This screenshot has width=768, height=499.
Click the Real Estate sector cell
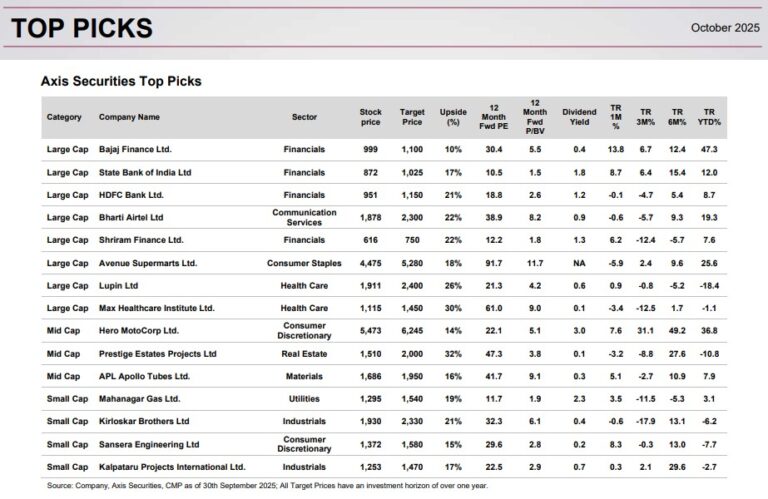[x=304, y=354]
